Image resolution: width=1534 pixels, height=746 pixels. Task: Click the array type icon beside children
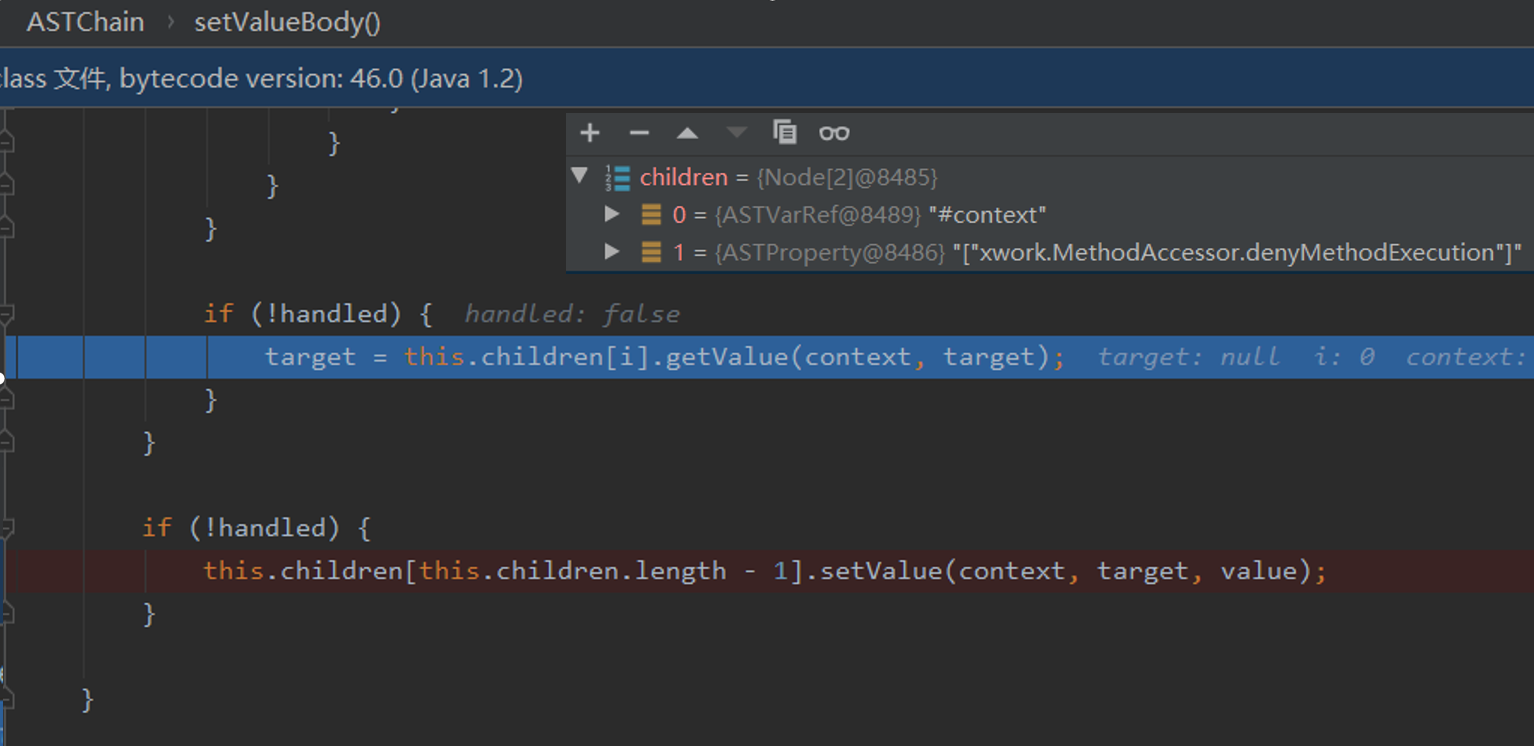(618, 178)
